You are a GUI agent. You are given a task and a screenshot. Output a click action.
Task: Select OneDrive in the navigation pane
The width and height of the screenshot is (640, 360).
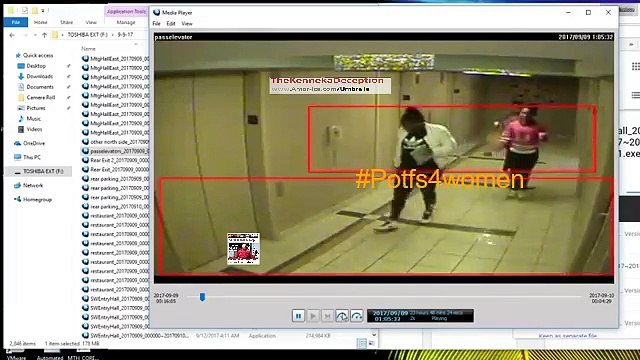tap(34, 143)
